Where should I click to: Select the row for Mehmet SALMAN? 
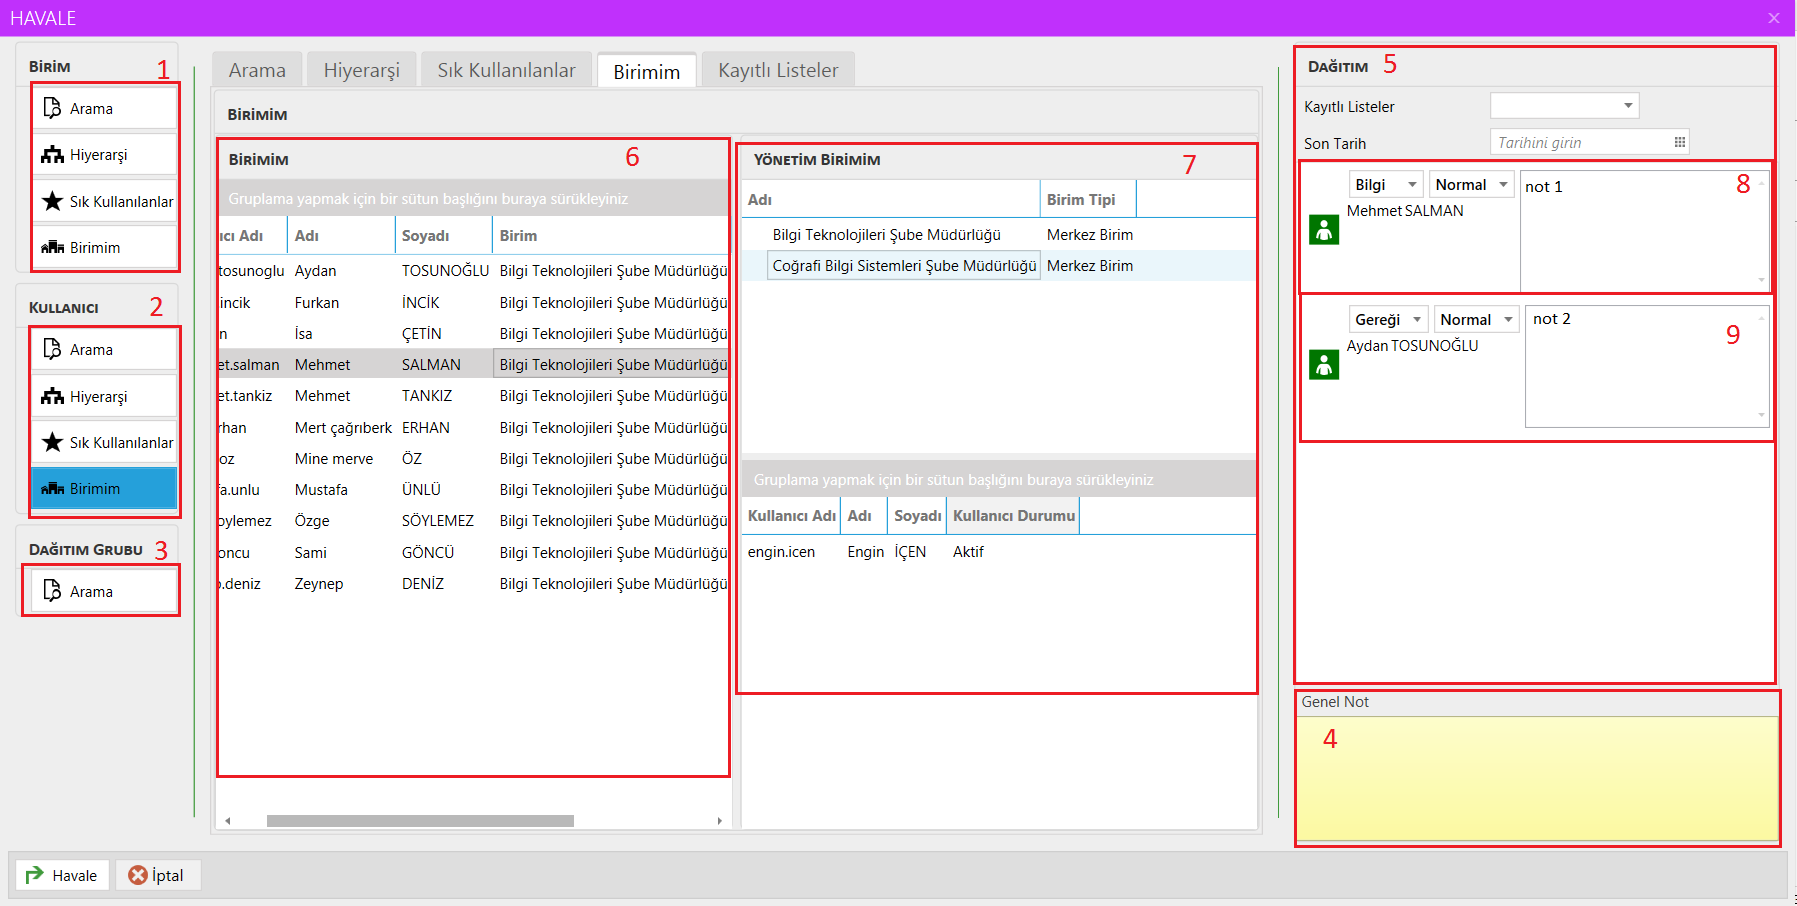coord(473,364)
